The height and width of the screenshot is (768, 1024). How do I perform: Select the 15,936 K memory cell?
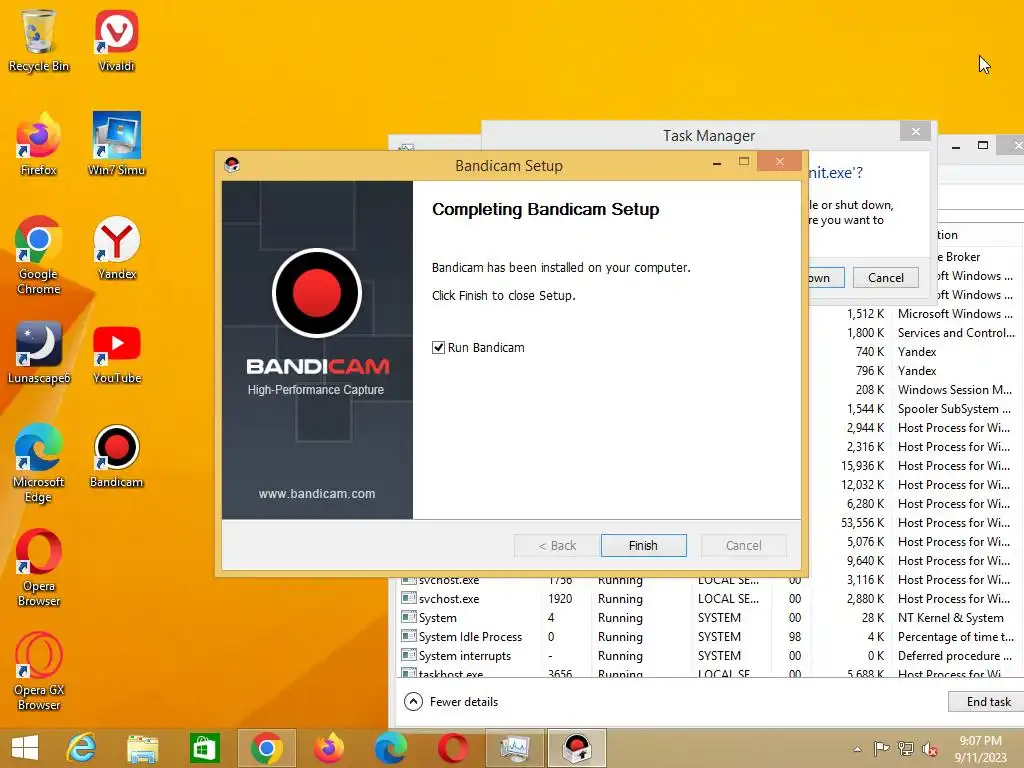[x=862, y=466]
